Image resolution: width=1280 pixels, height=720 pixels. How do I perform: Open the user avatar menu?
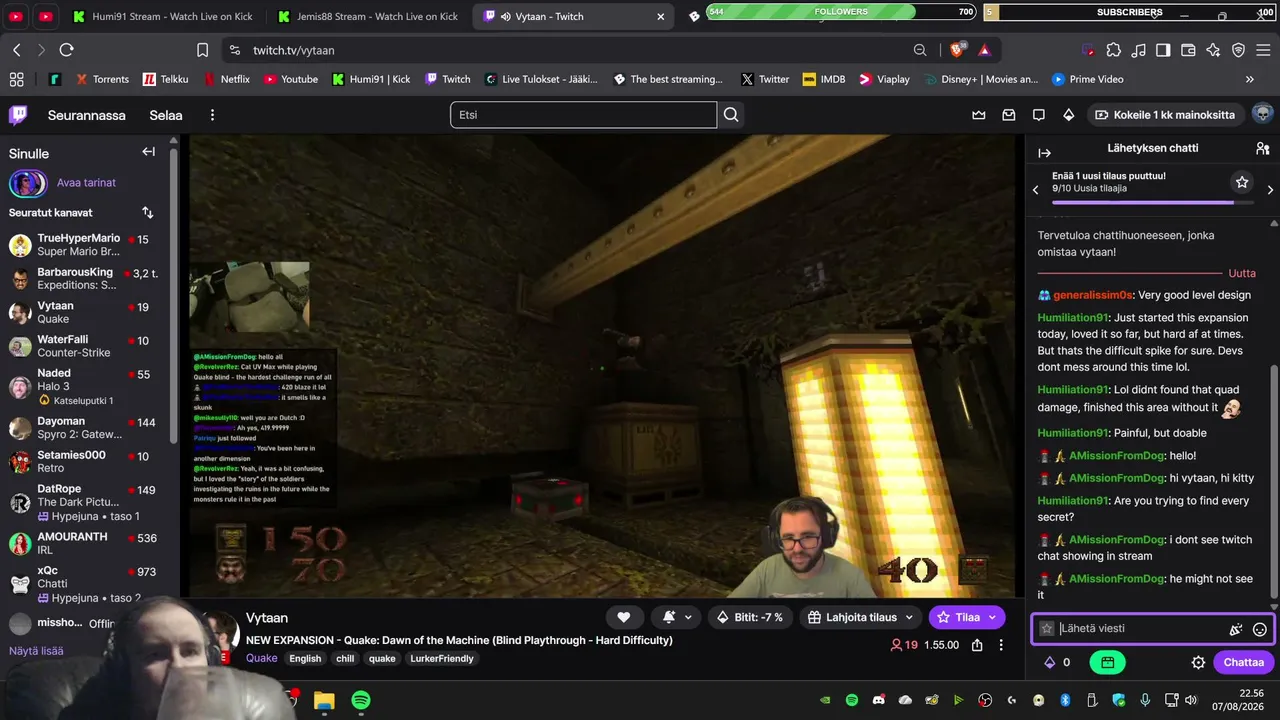tap(1262, 114)
